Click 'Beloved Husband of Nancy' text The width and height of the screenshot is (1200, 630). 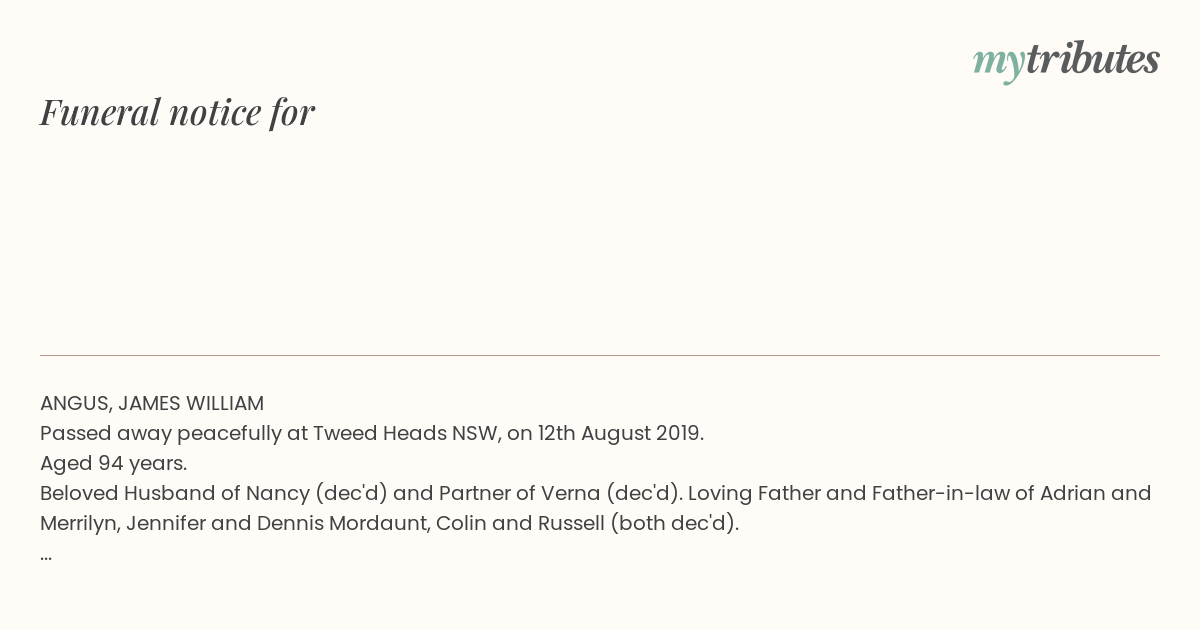[173, 494]
